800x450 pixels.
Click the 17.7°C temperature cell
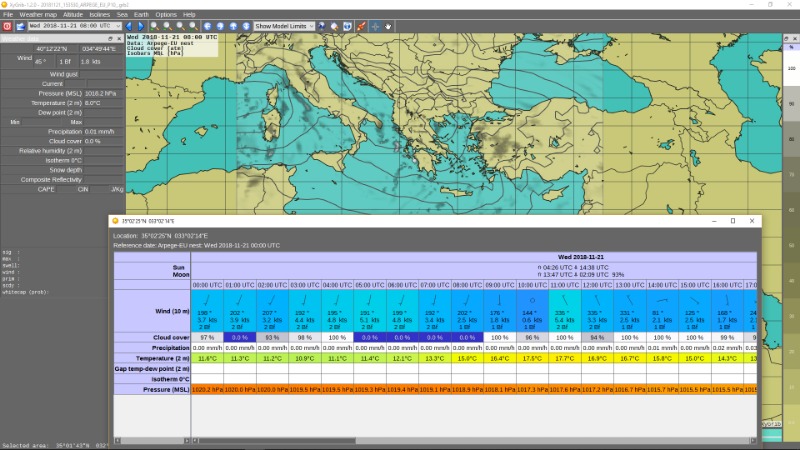(564, 358)
